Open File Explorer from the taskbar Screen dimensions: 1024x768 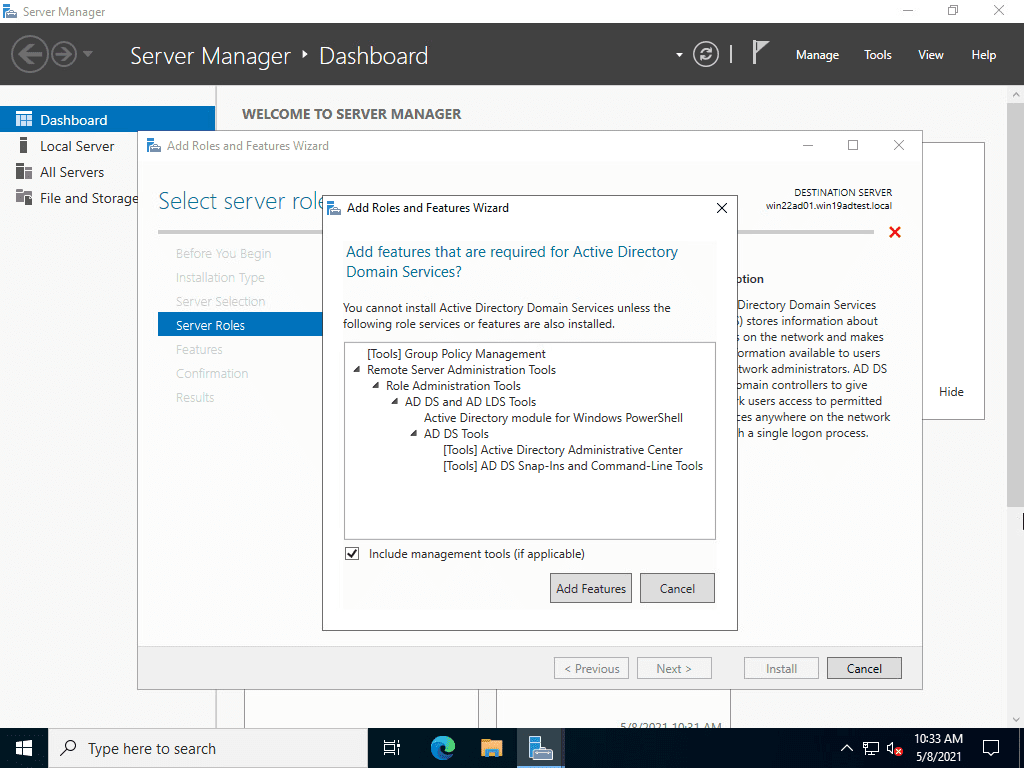coord(491,747)
